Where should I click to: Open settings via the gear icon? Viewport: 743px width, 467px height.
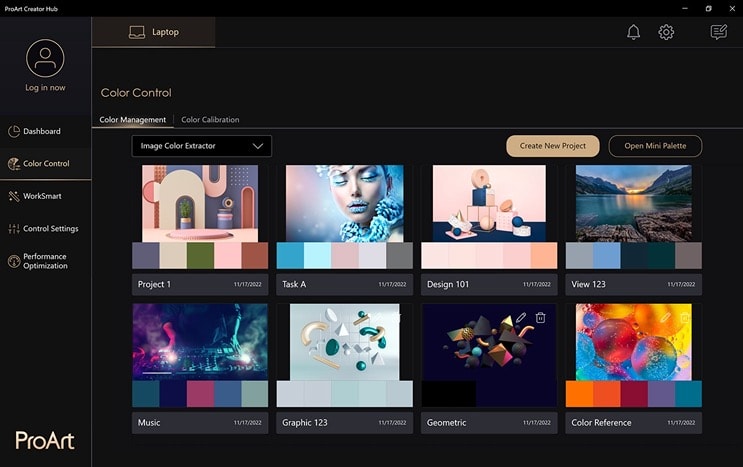[x=666, y=32]
